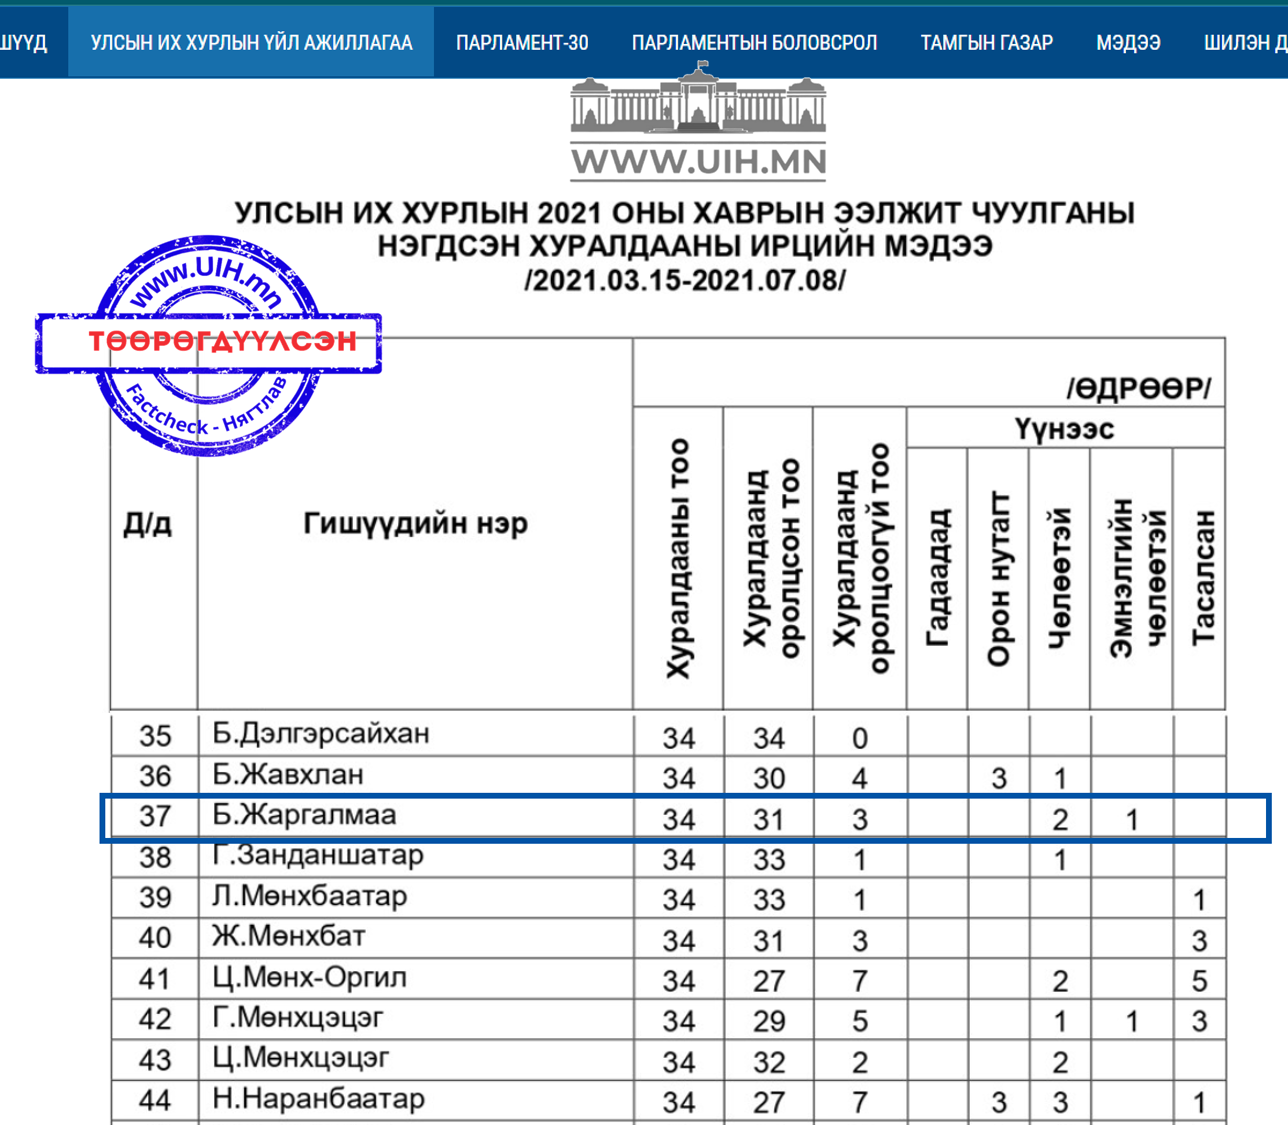Click the Хуралдаанд оролцсон тоо header
The width and height of the screenshot is (1288, 1125).
tap(771, 559)
